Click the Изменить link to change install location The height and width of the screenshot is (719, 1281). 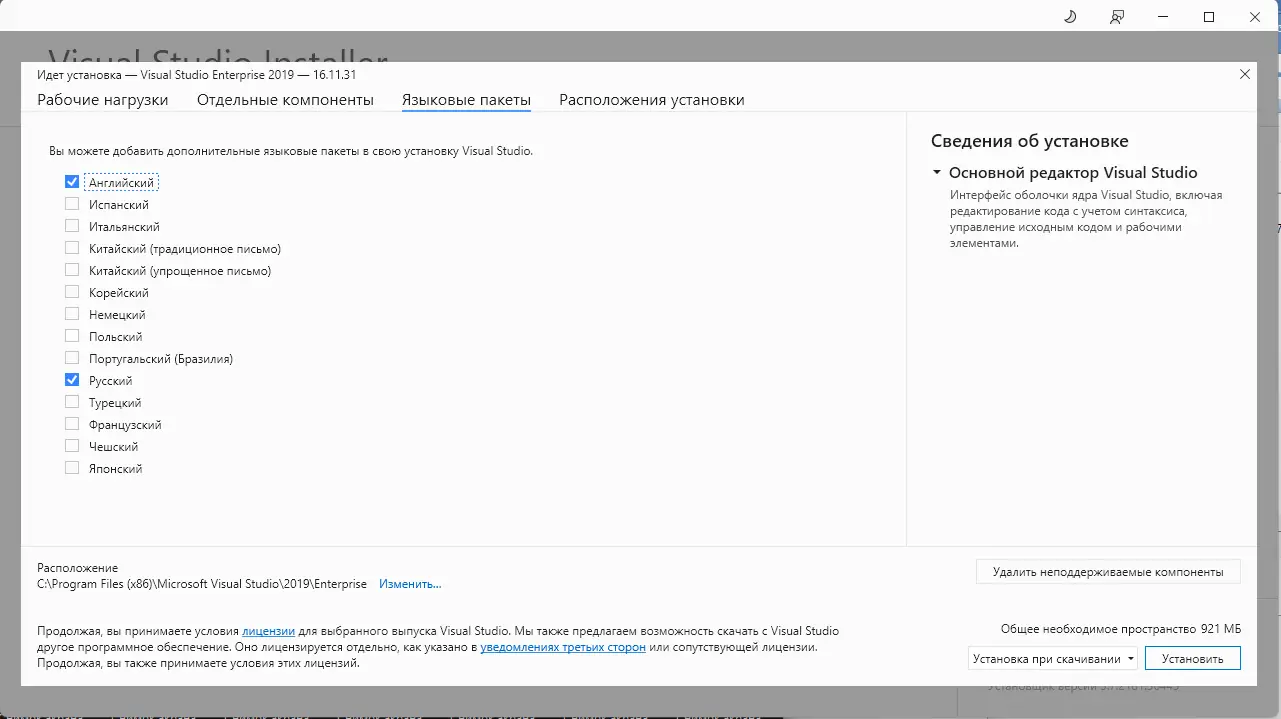click(x=410, y=583)
